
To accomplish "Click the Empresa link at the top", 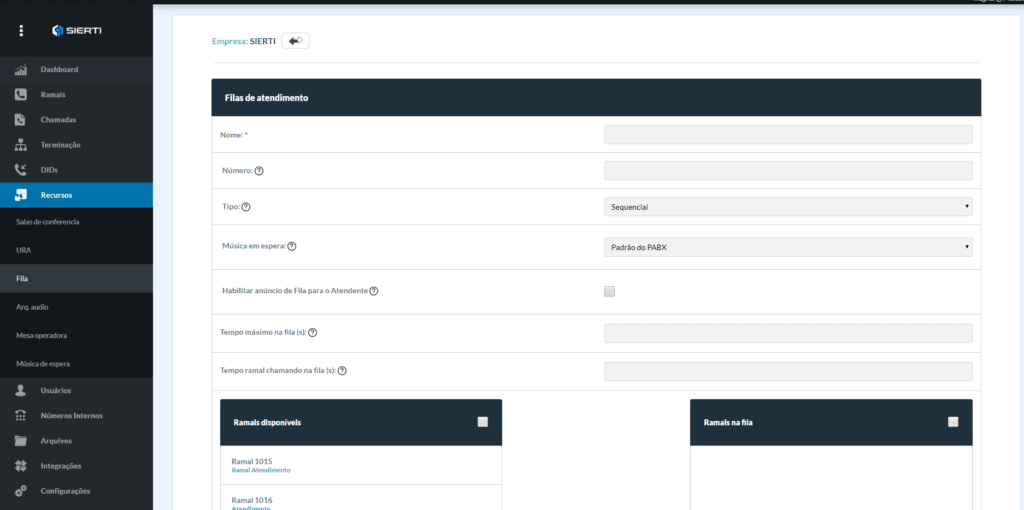I will (229, 41).
